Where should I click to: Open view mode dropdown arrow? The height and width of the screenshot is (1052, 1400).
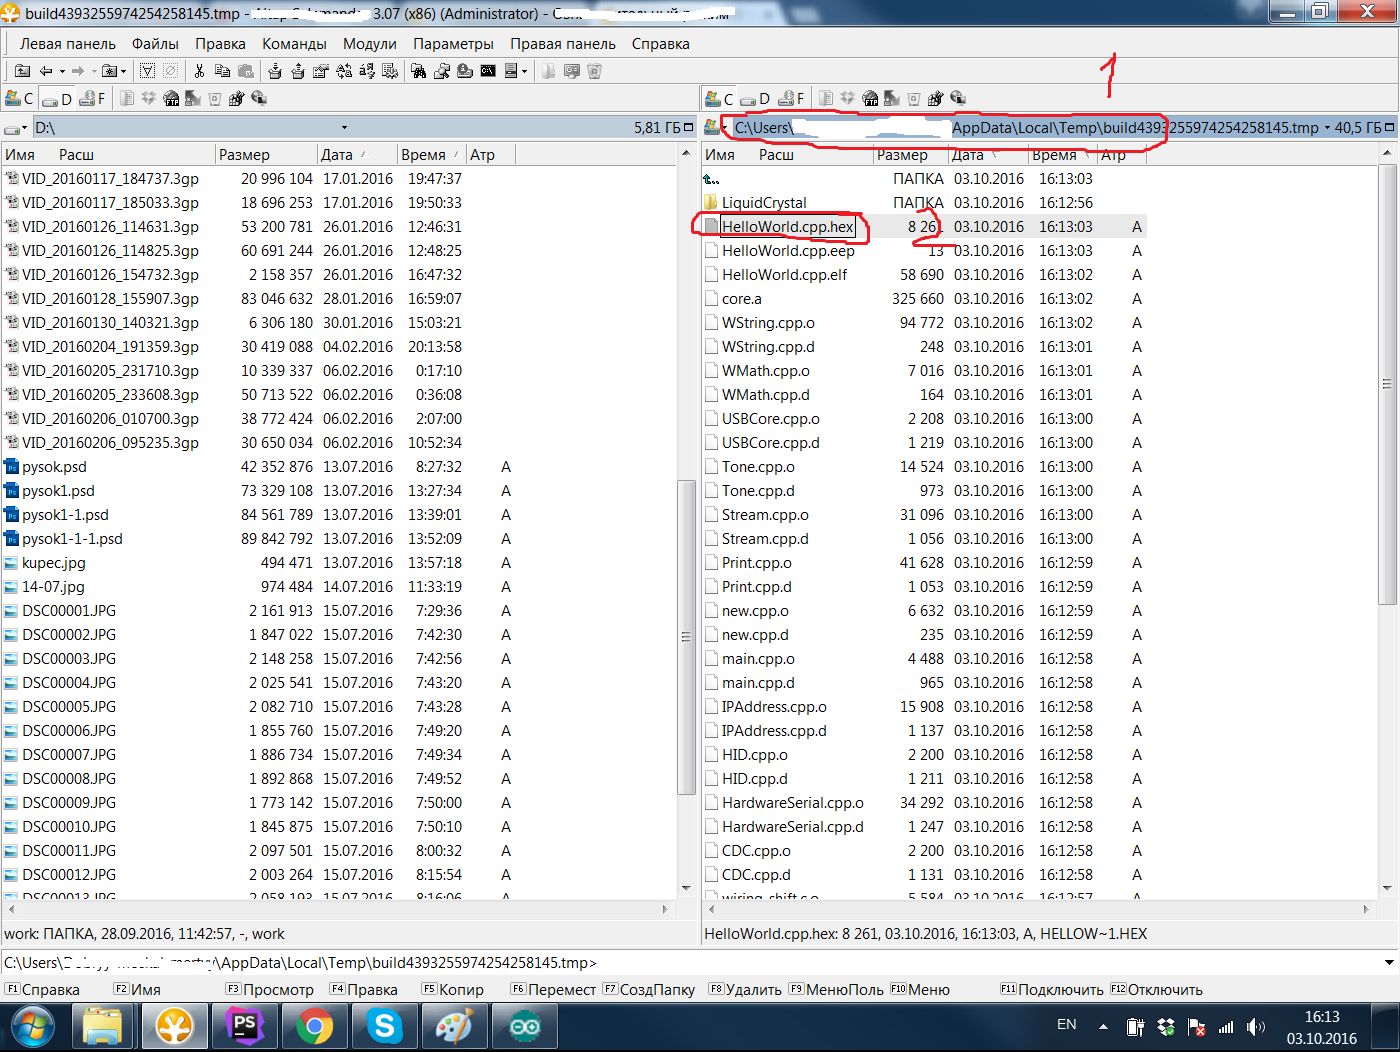(x=524, y=71)
